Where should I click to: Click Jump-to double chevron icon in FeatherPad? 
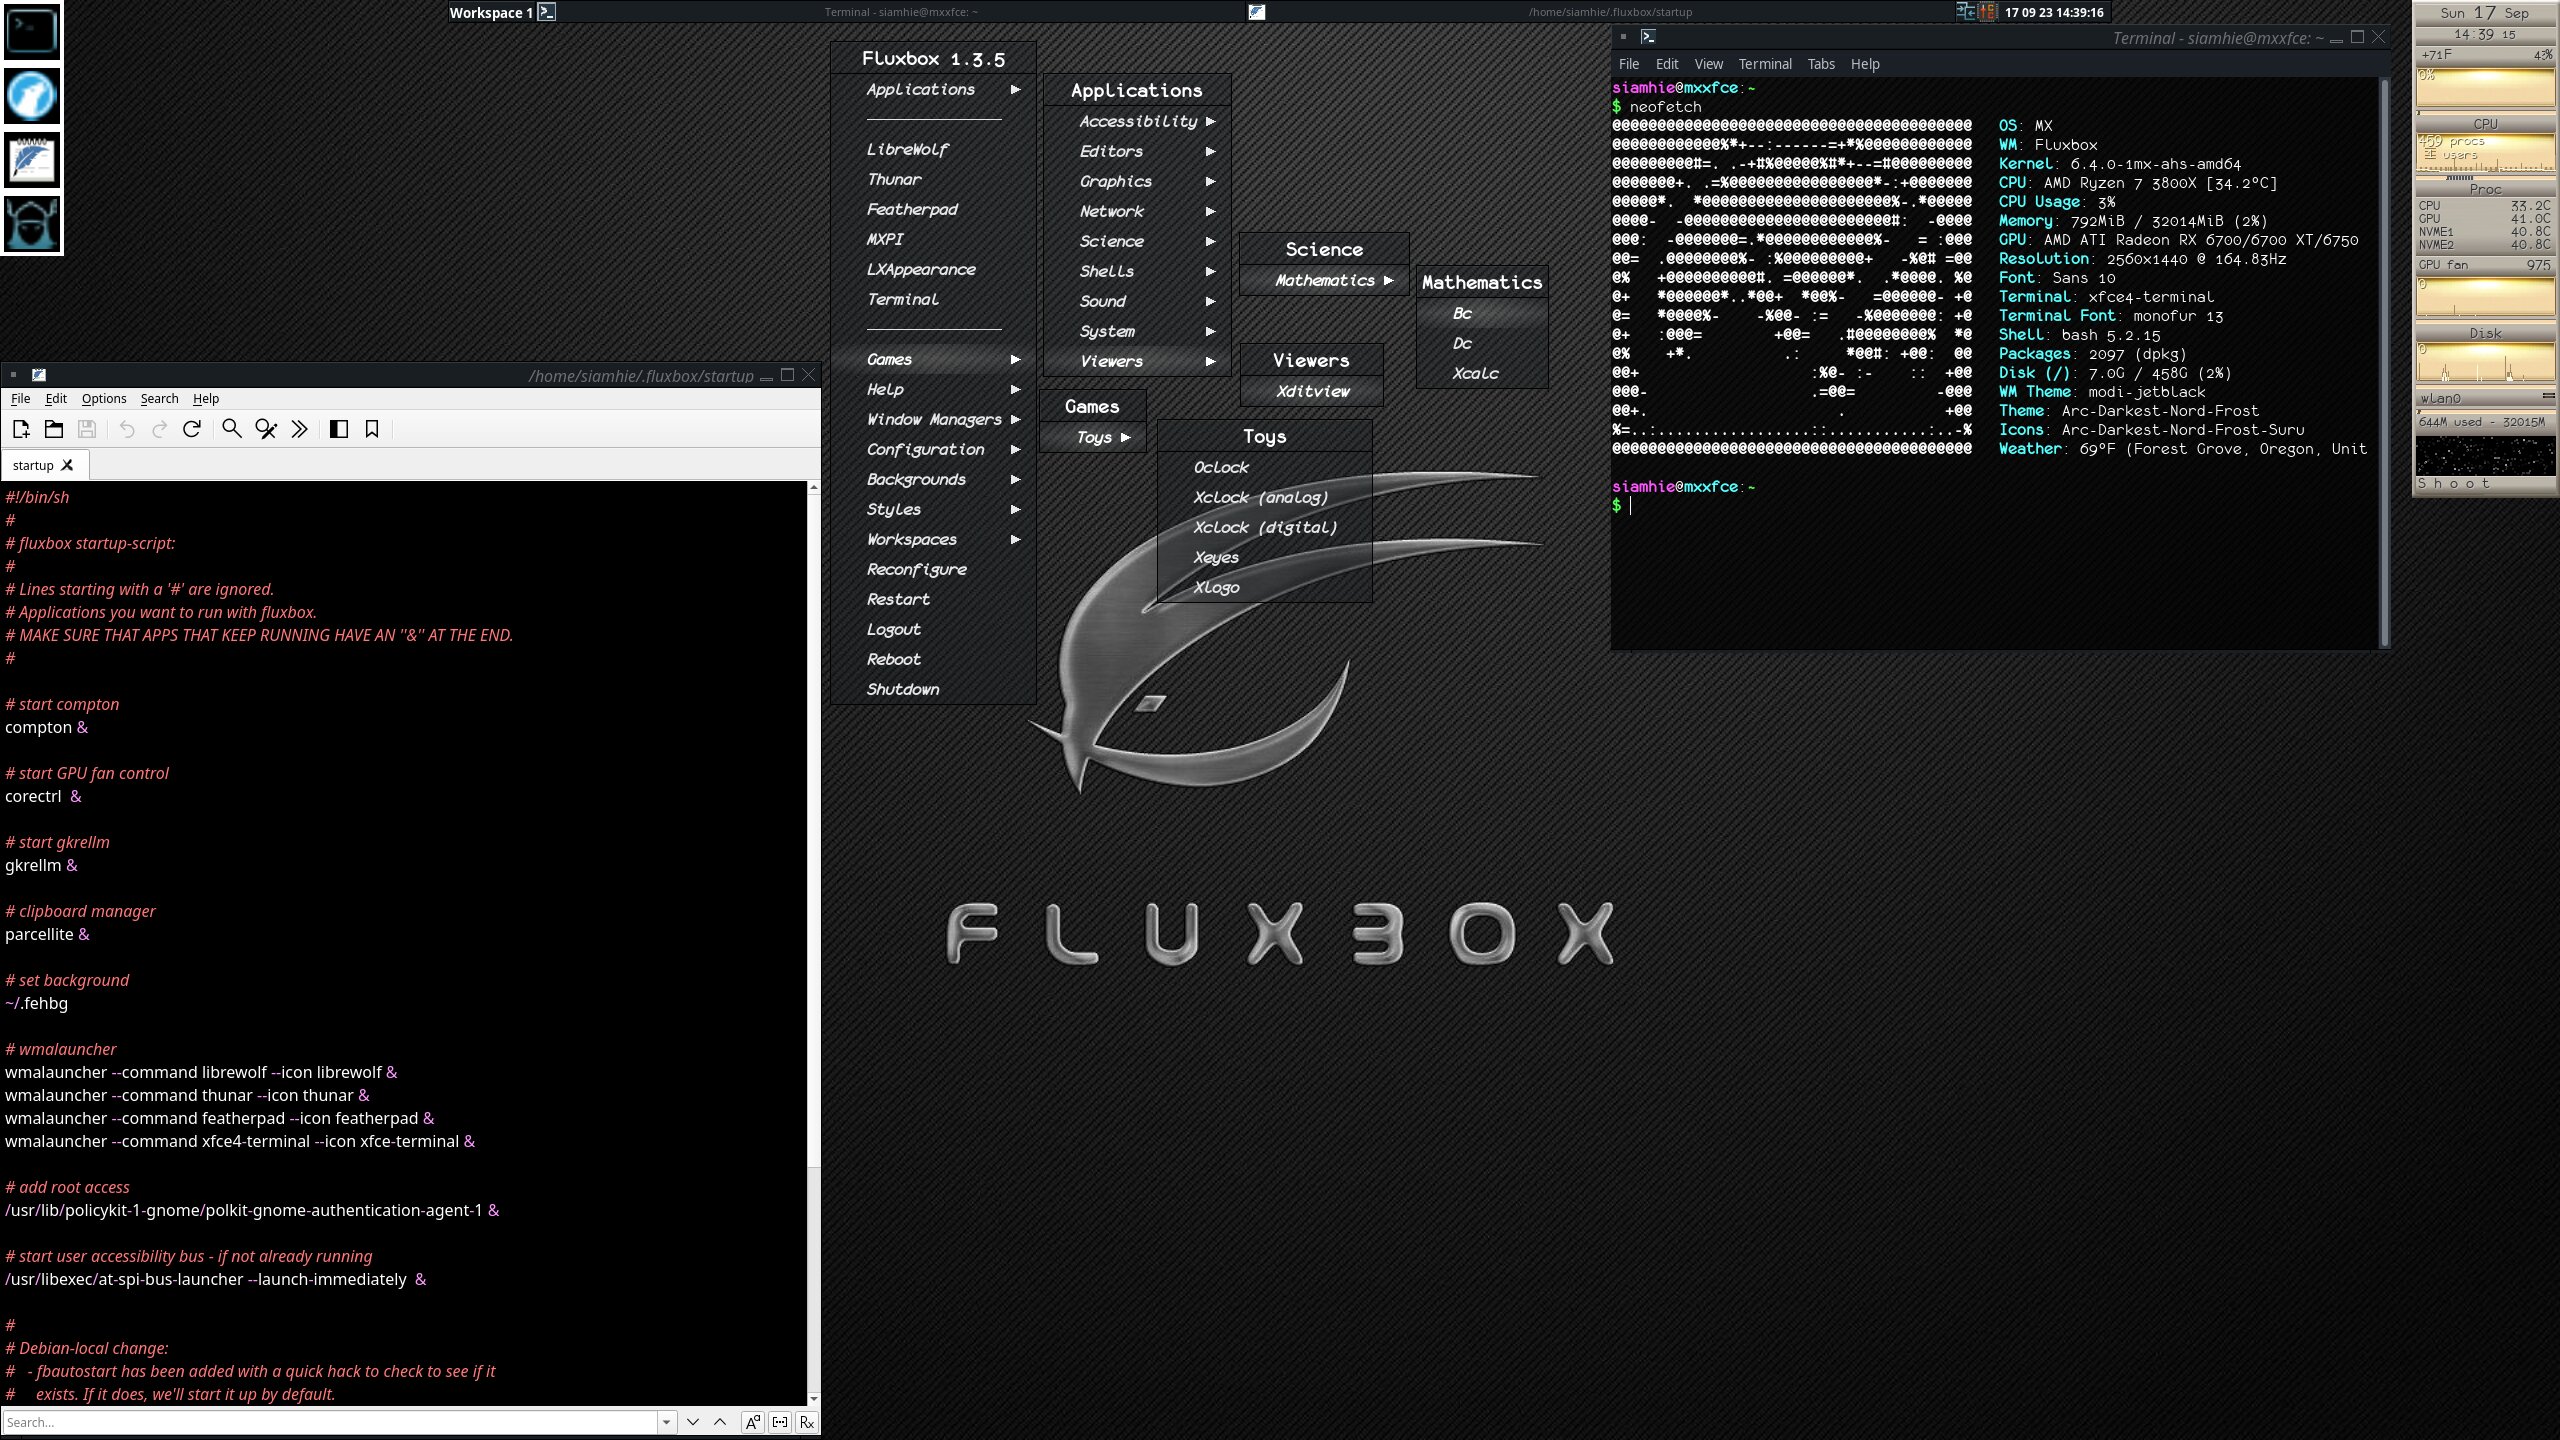tap(299, 429)
